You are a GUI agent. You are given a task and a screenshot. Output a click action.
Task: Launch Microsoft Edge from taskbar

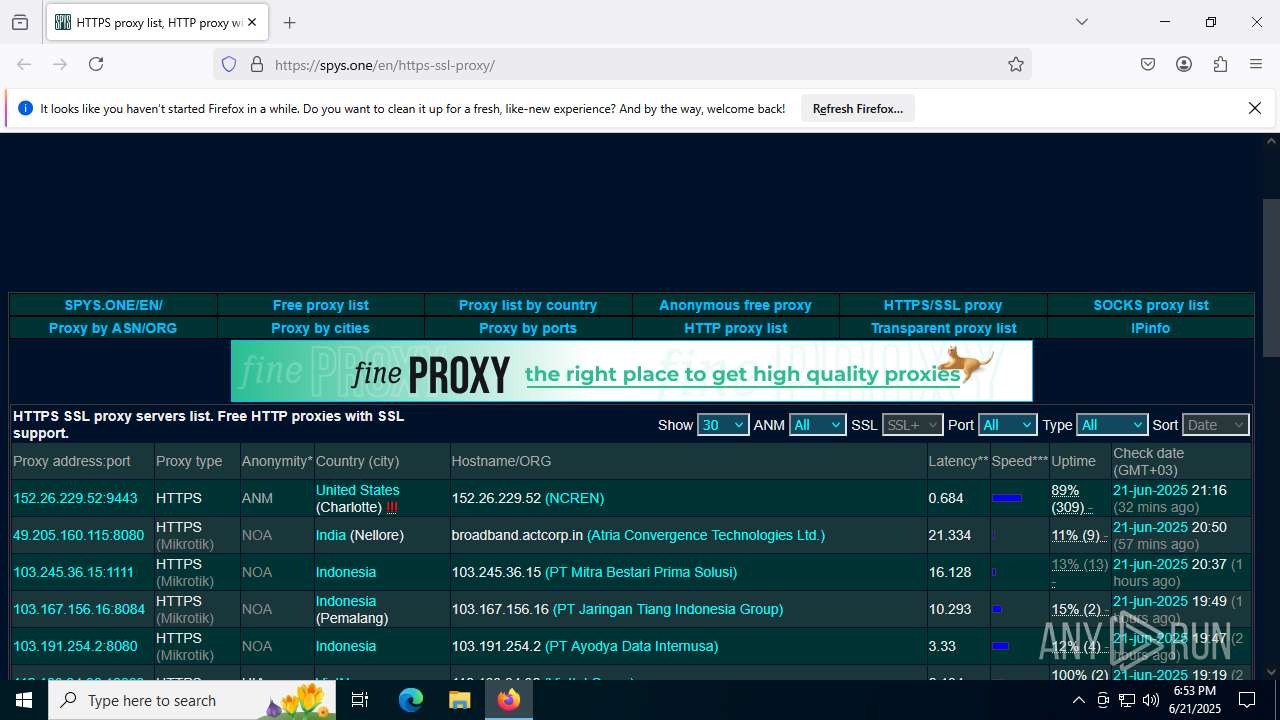[411, 700]
